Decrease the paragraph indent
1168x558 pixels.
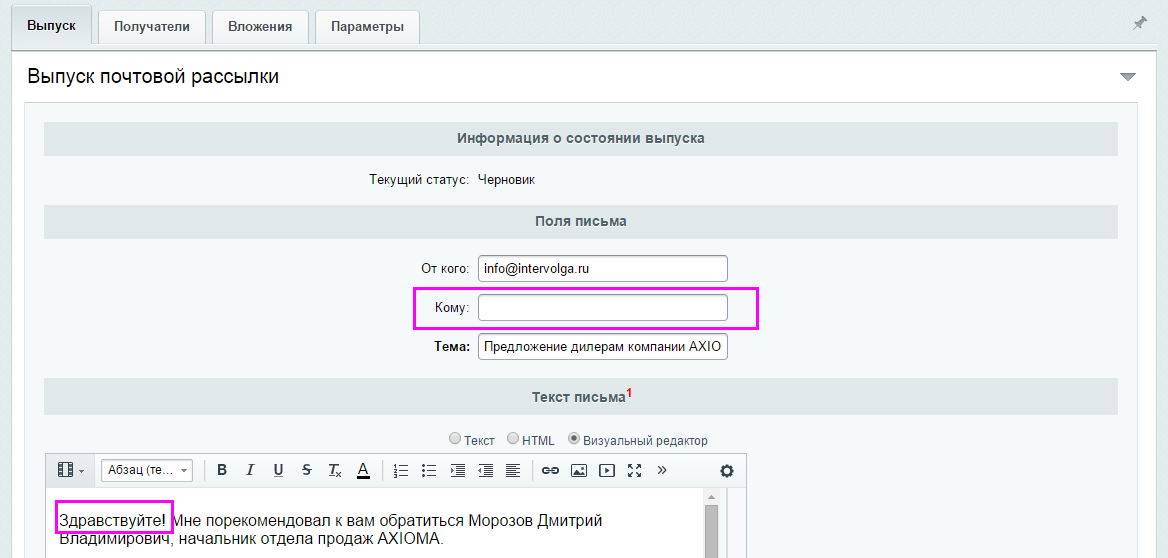tap(485, 470)
